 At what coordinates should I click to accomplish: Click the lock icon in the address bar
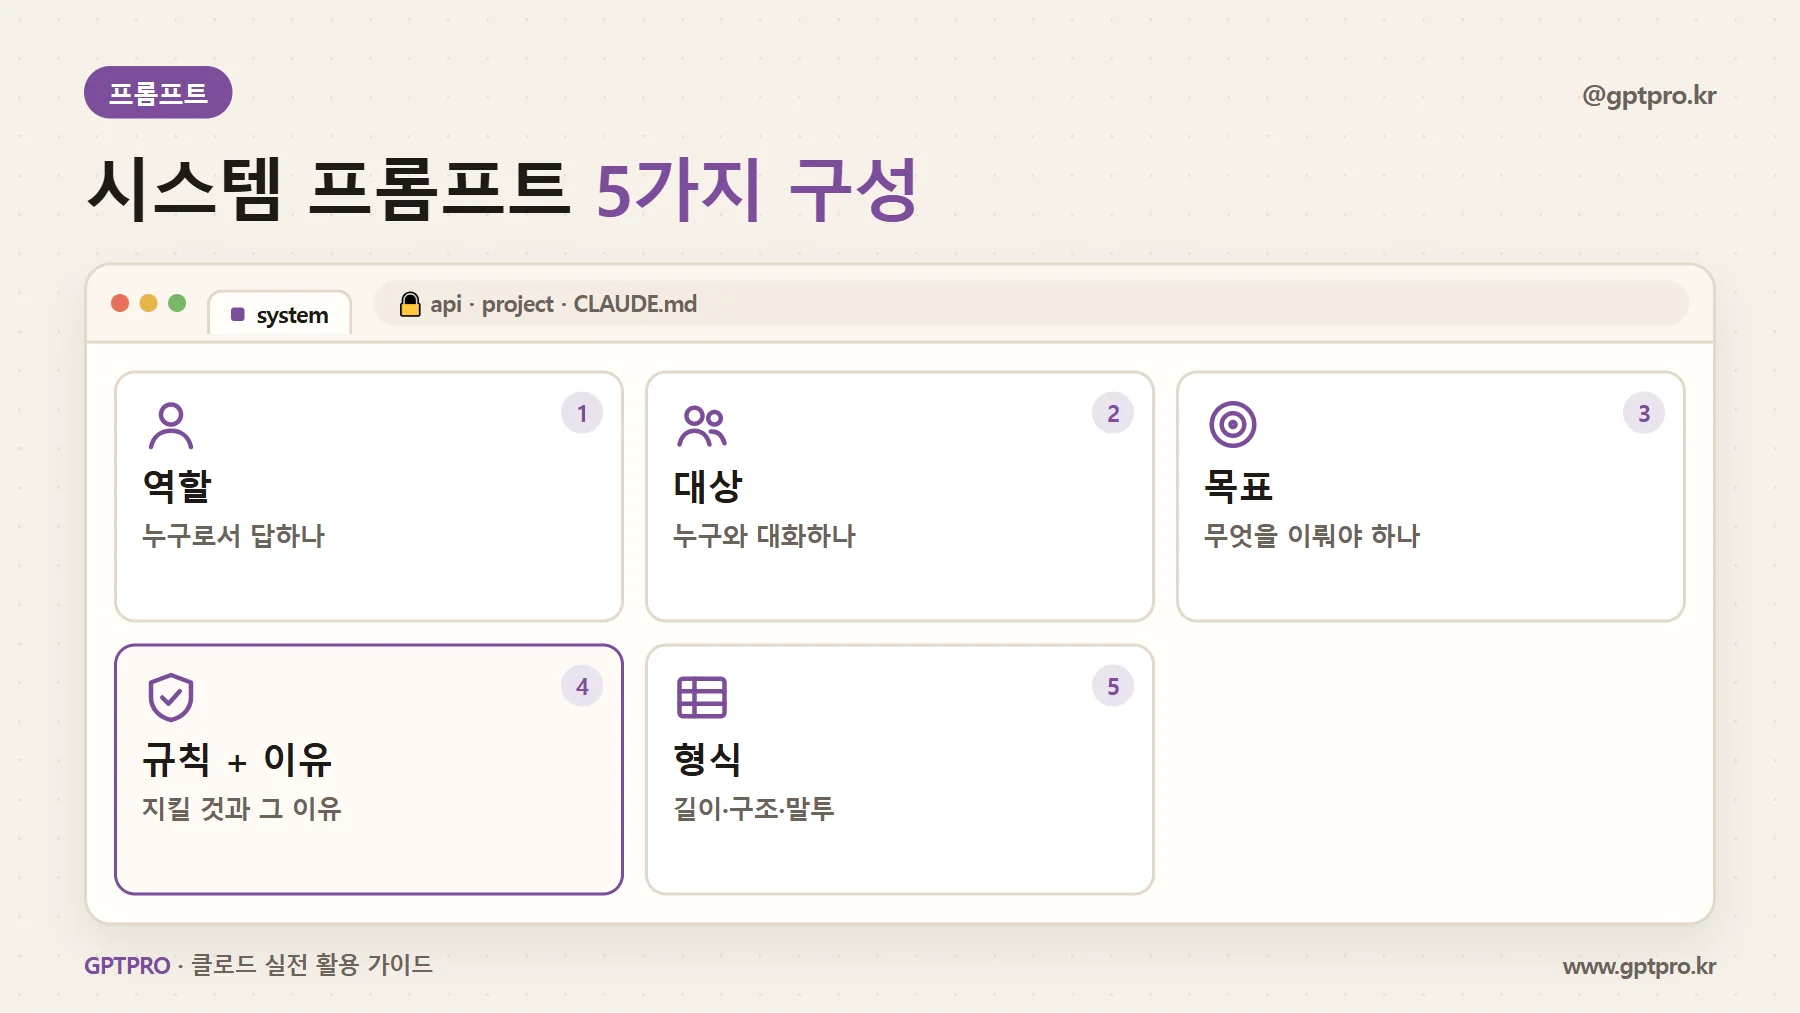tap(410, 304)
